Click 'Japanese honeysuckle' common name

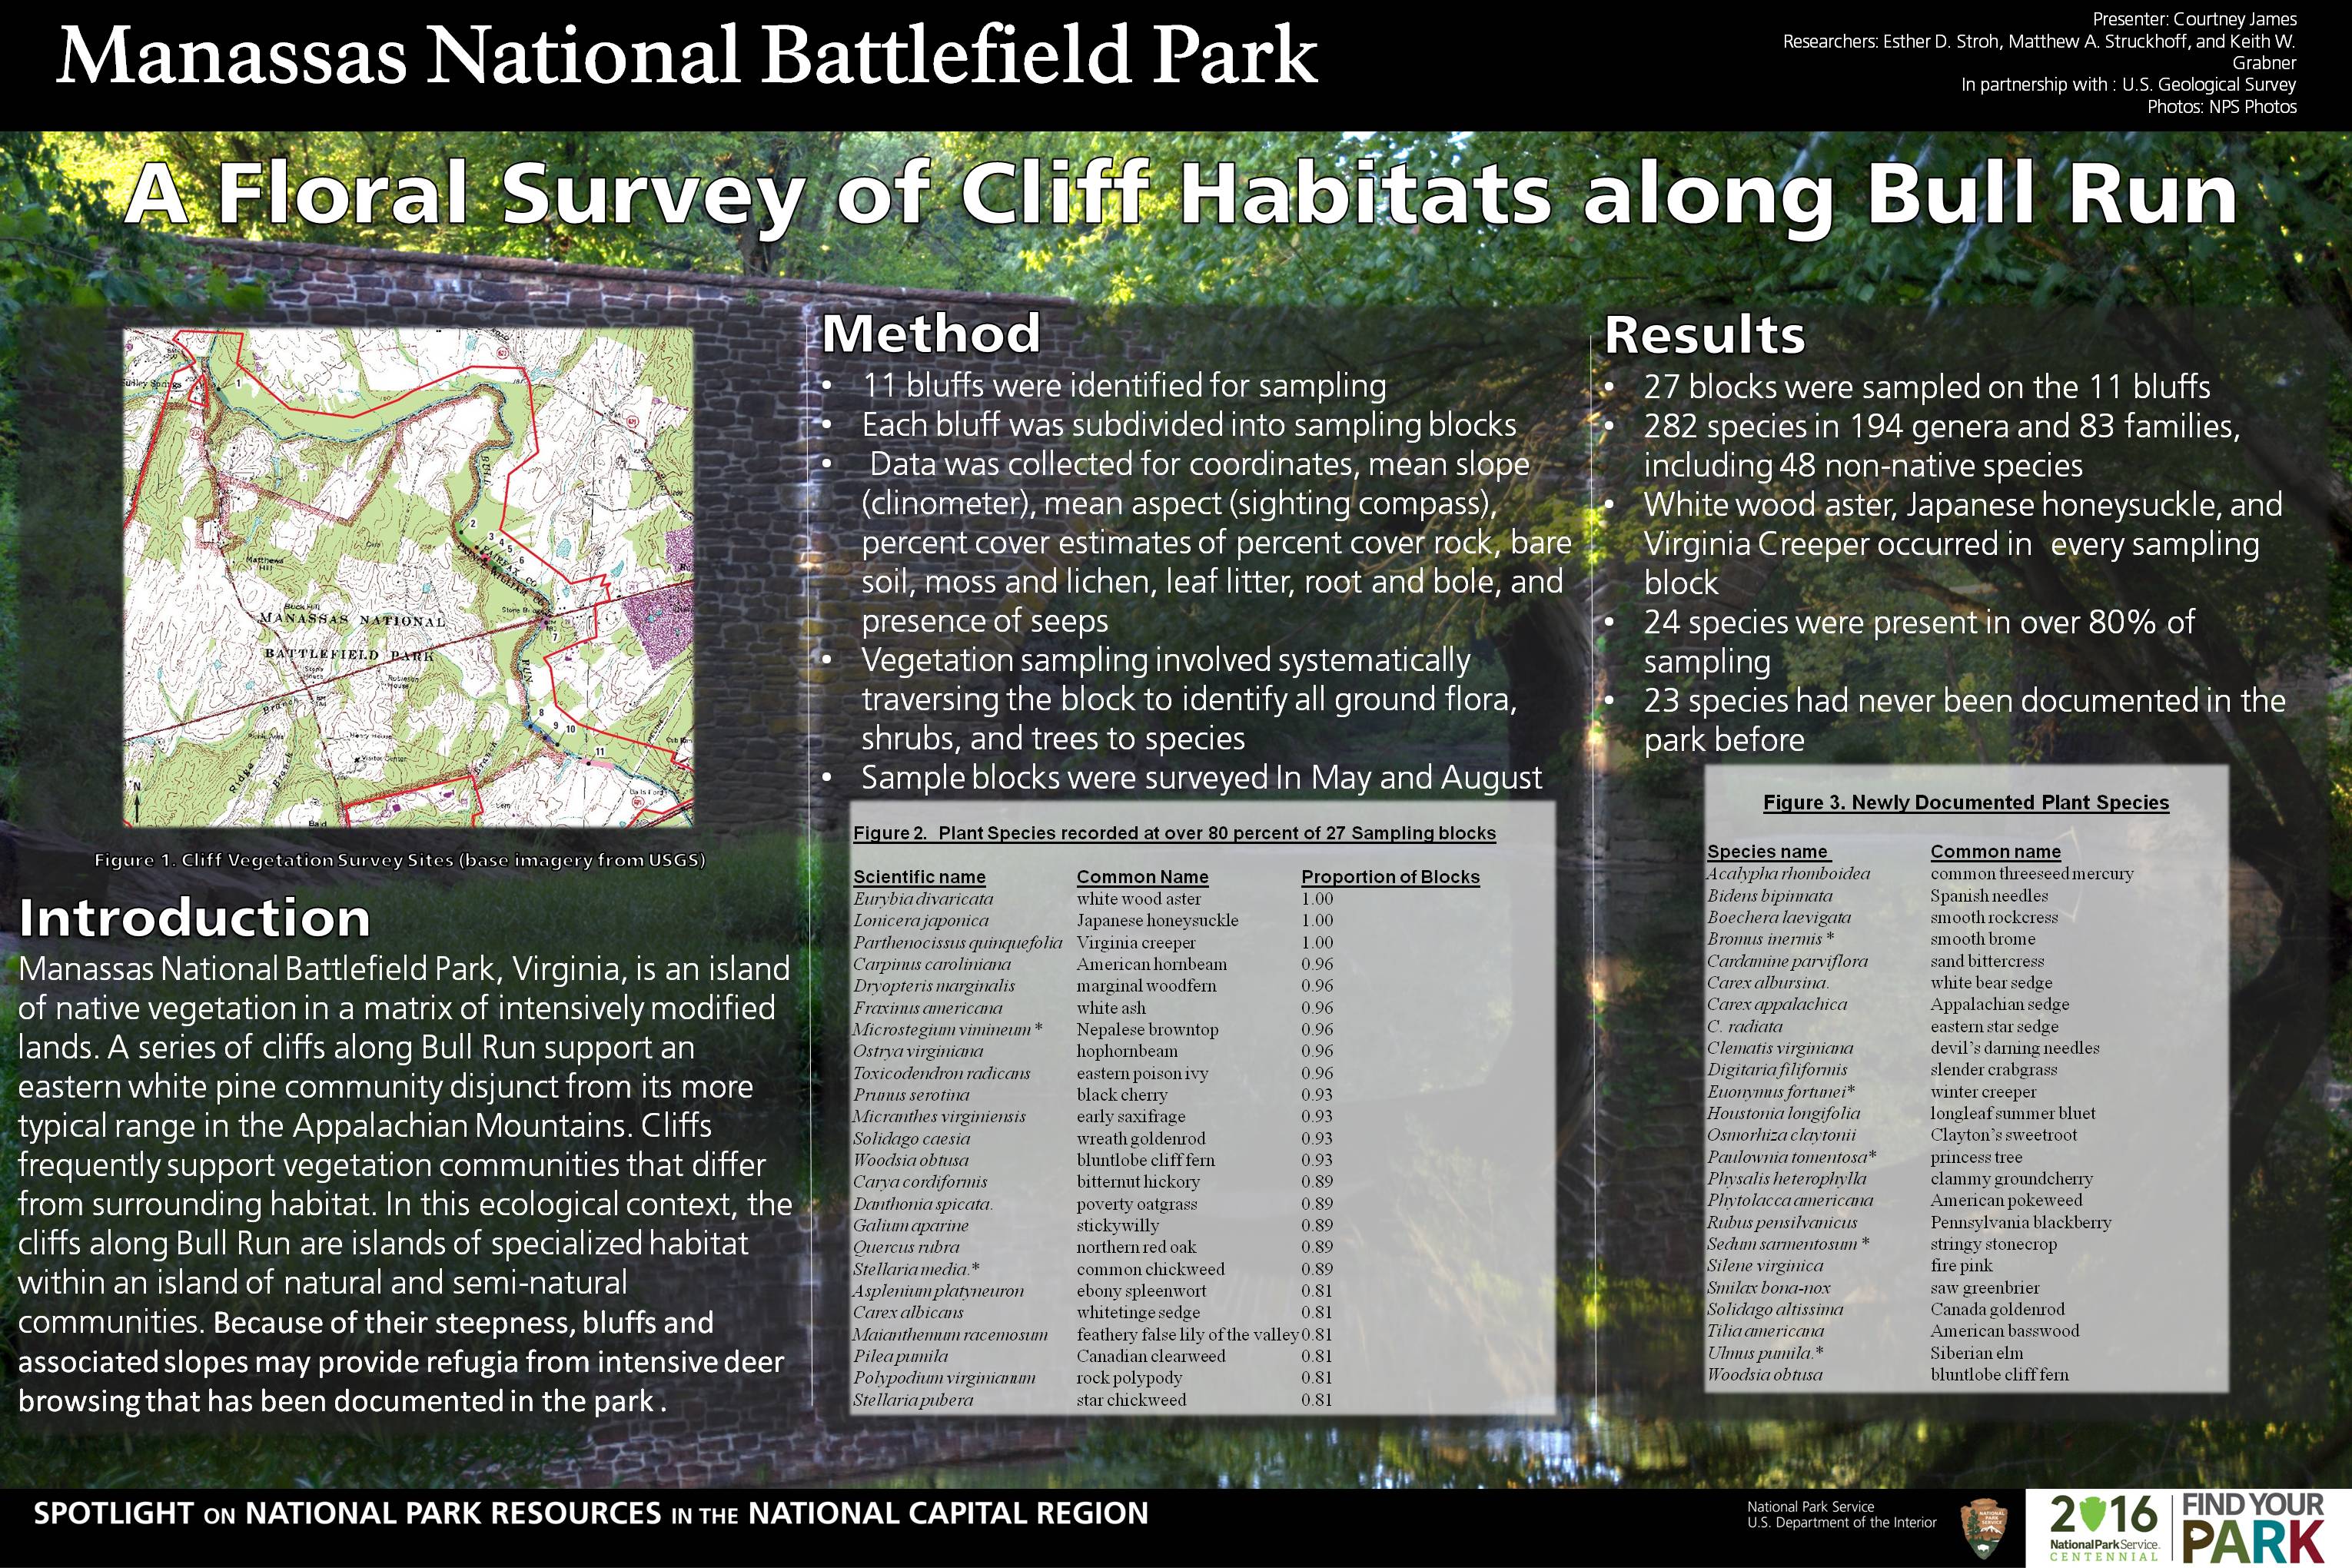[1157, 921]
